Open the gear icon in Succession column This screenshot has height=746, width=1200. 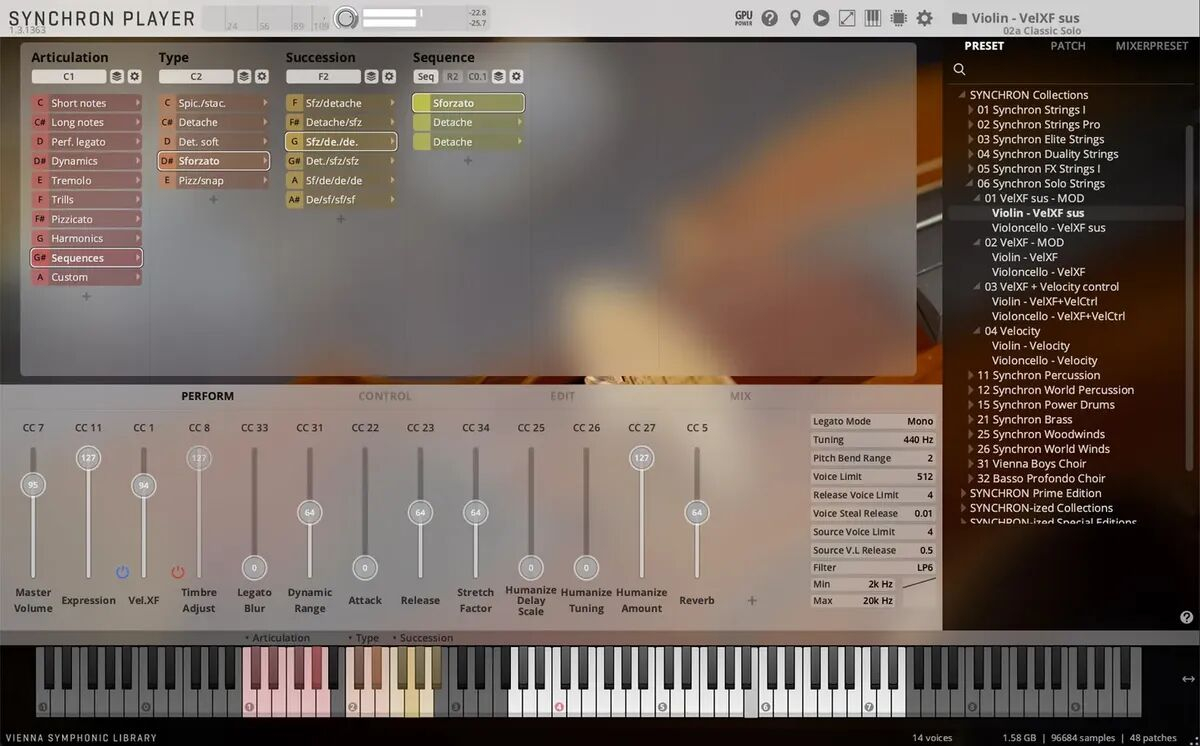pos(389,77)
